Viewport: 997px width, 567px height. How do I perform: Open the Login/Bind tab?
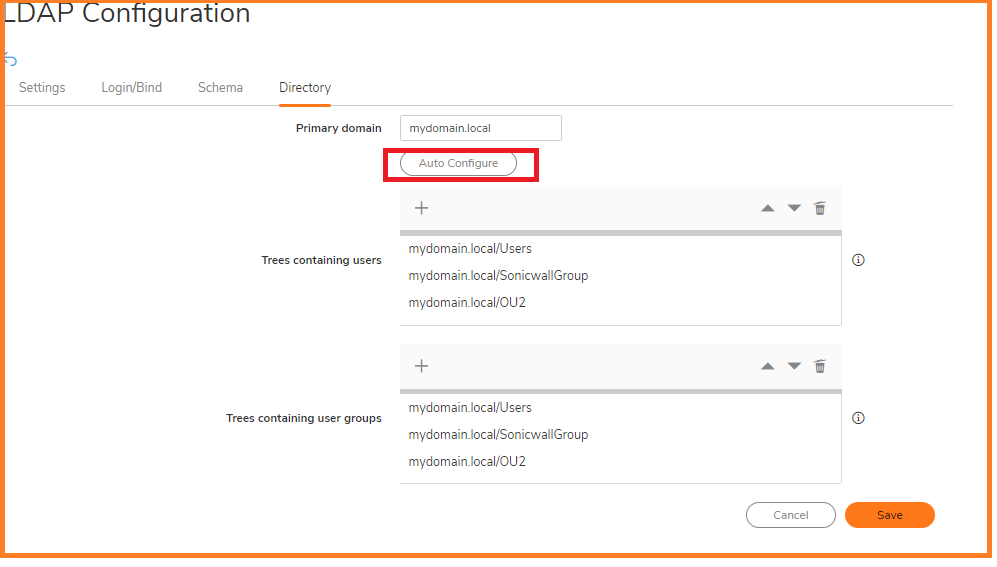[x=132, y=88]
